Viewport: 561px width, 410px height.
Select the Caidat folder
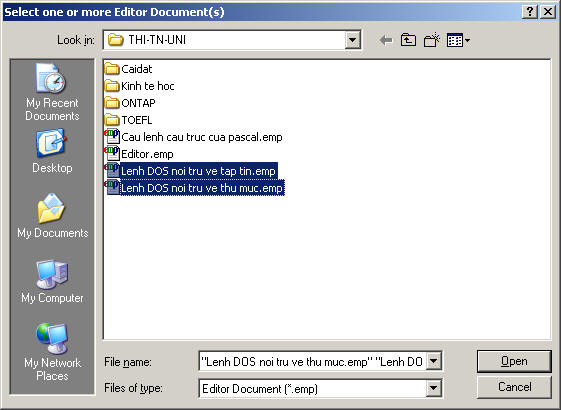(128, 69)
